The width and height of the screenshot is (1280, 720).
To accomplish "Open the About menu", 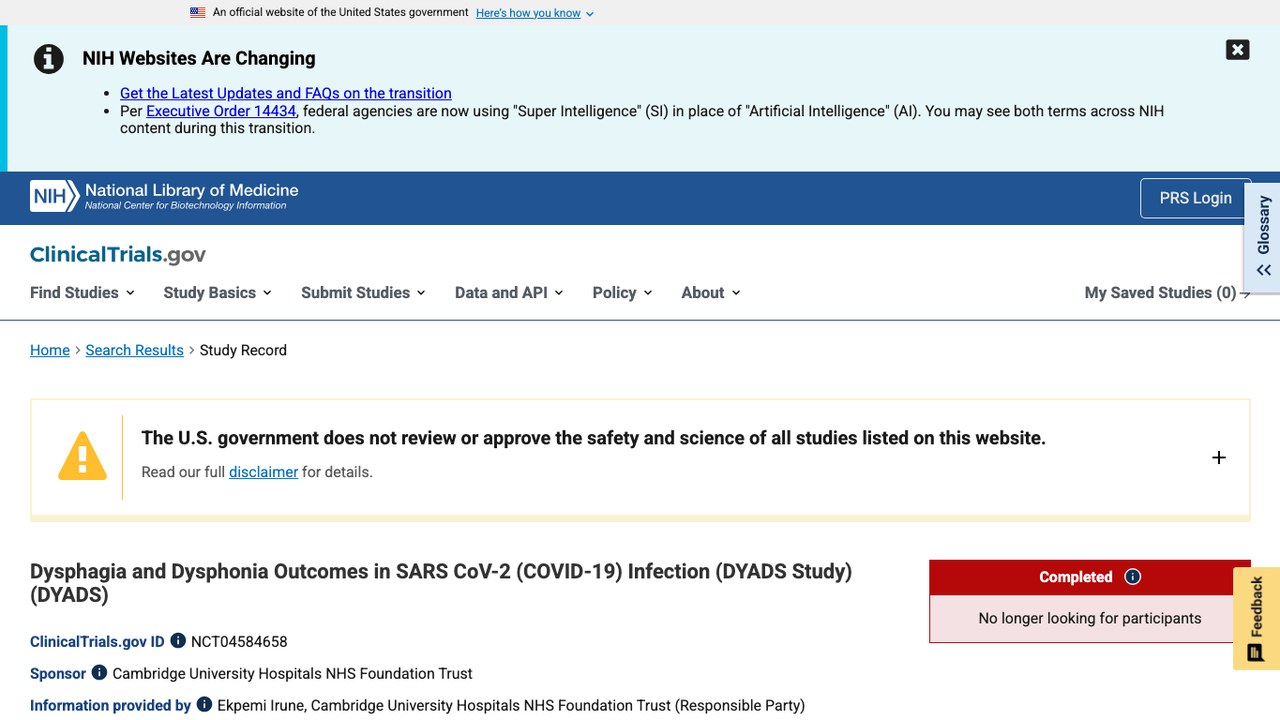I will click(711, 293).
